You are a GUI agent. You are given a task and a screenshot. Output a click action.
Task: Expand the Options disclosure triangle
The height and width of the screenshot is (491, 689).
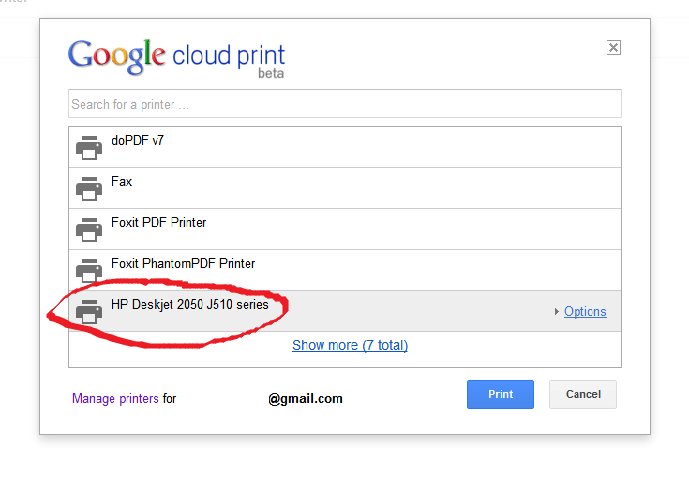pos(556,312)
